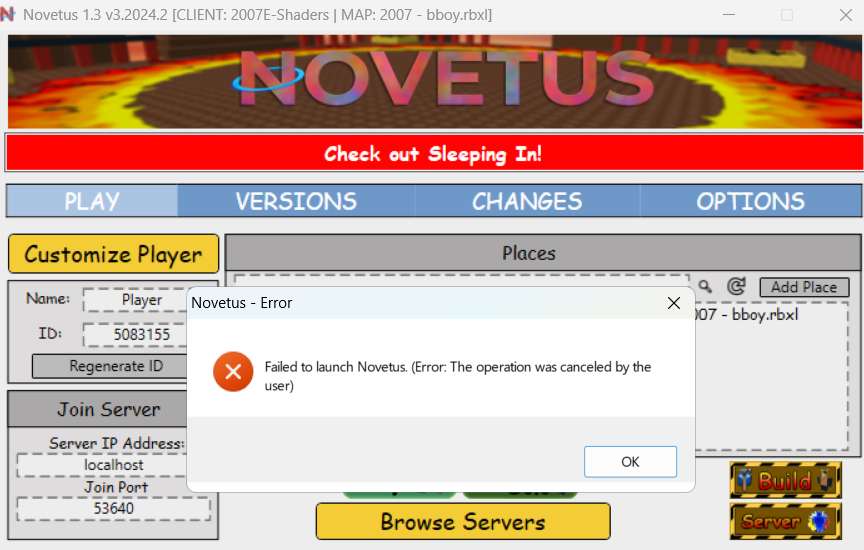
Task: Select the PLAY tab
Action: [x=92, y=201]
